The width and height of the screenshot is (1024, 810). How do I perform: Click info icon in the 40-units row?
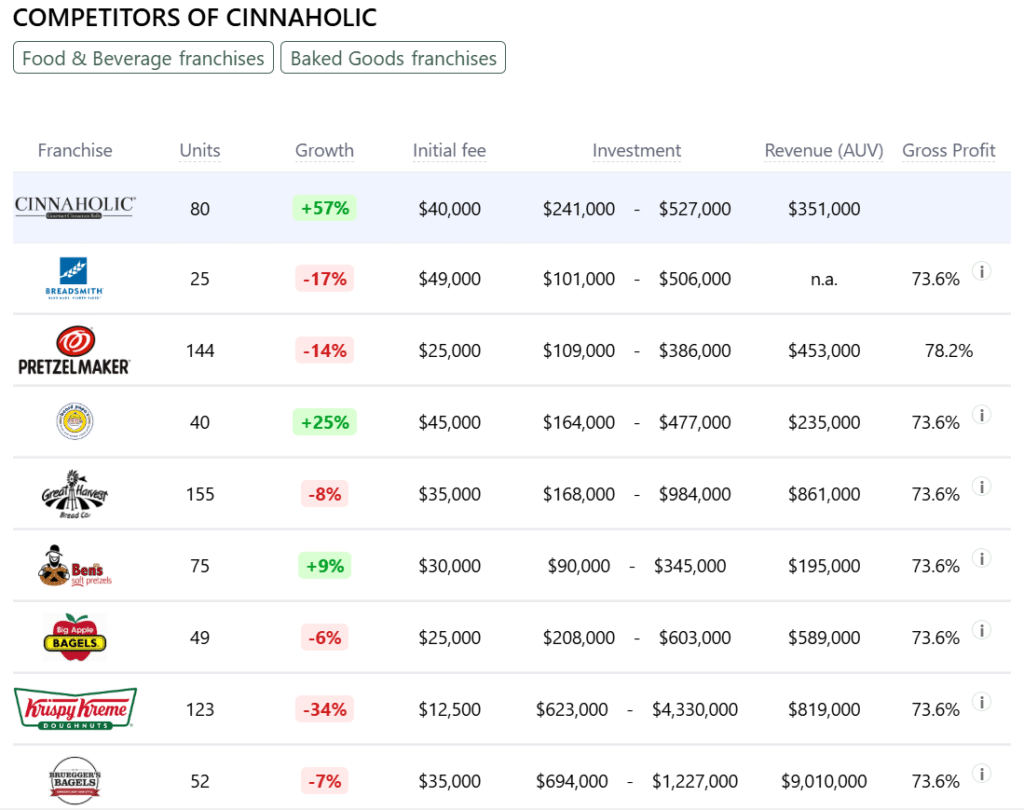click(x=982, y=414)
